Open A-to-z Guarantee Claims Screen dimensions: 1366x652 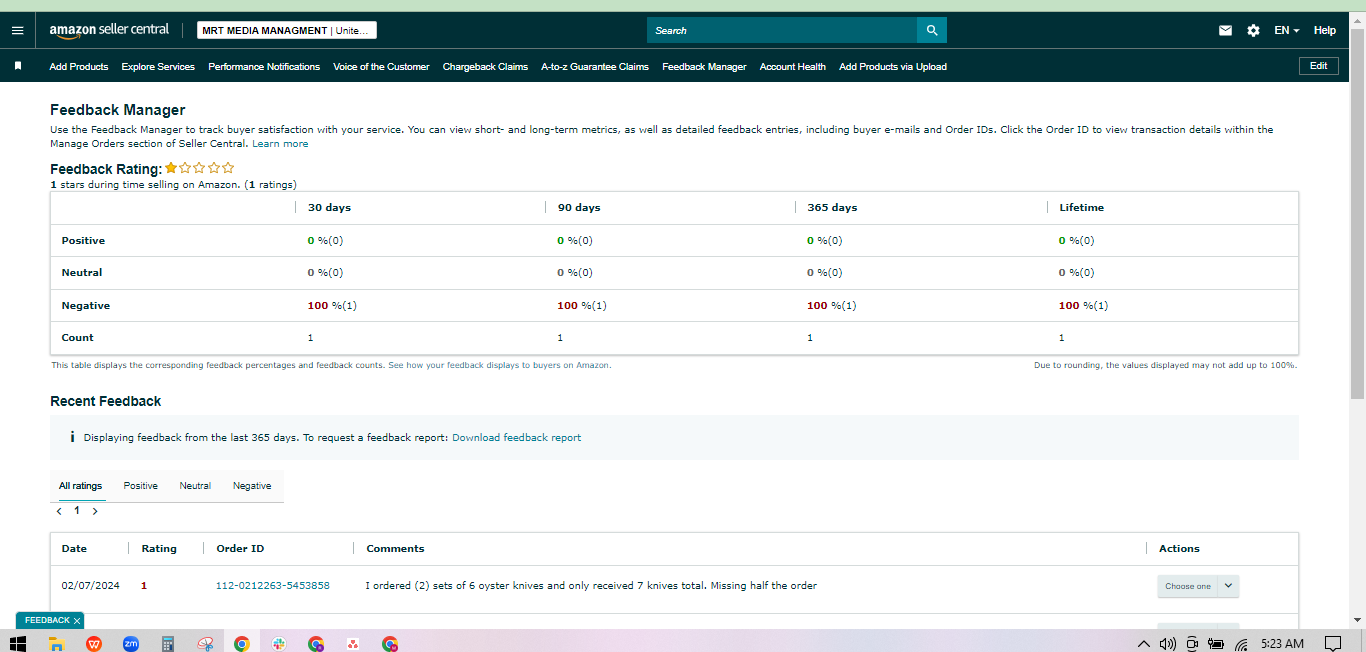(595, 66)
